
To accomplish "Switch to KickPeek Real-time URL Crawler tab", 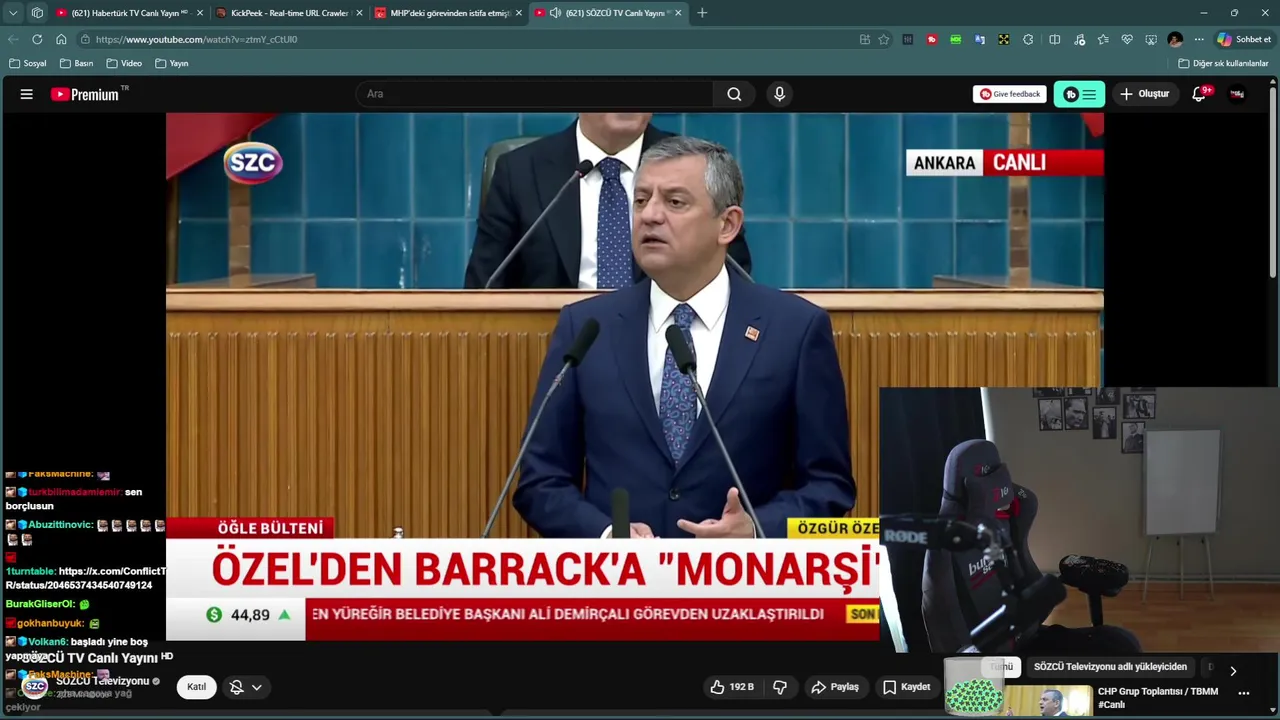I will coord(289,13).
